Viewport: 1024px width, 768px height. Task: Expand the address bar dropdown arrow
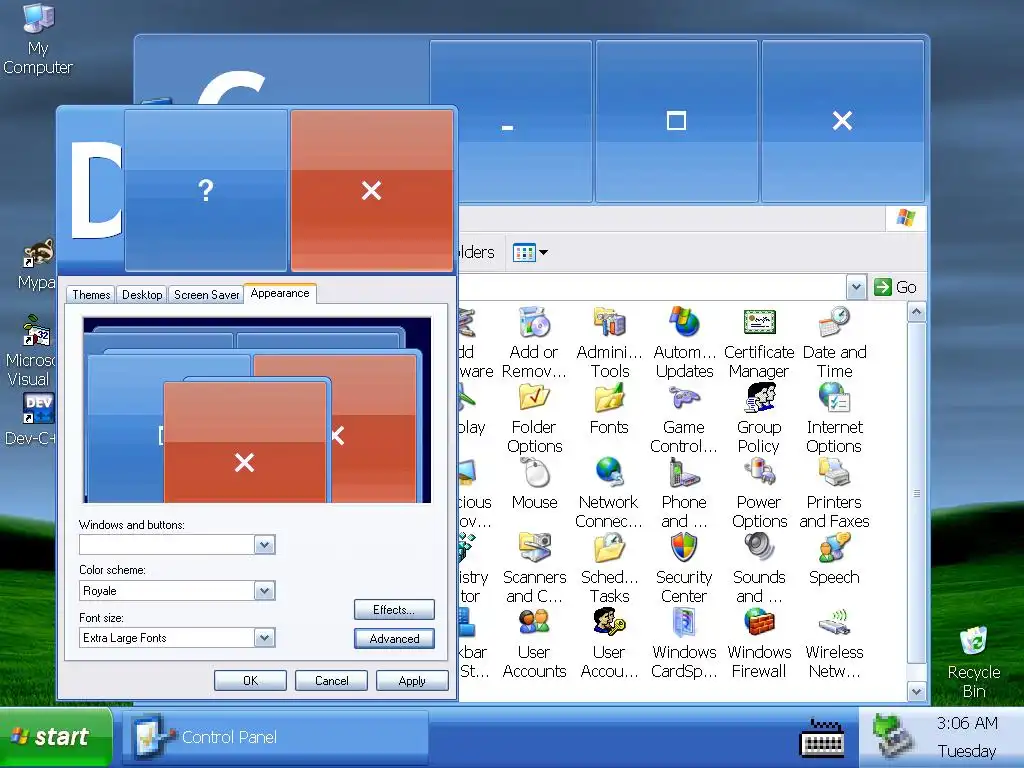click(856, 287)
